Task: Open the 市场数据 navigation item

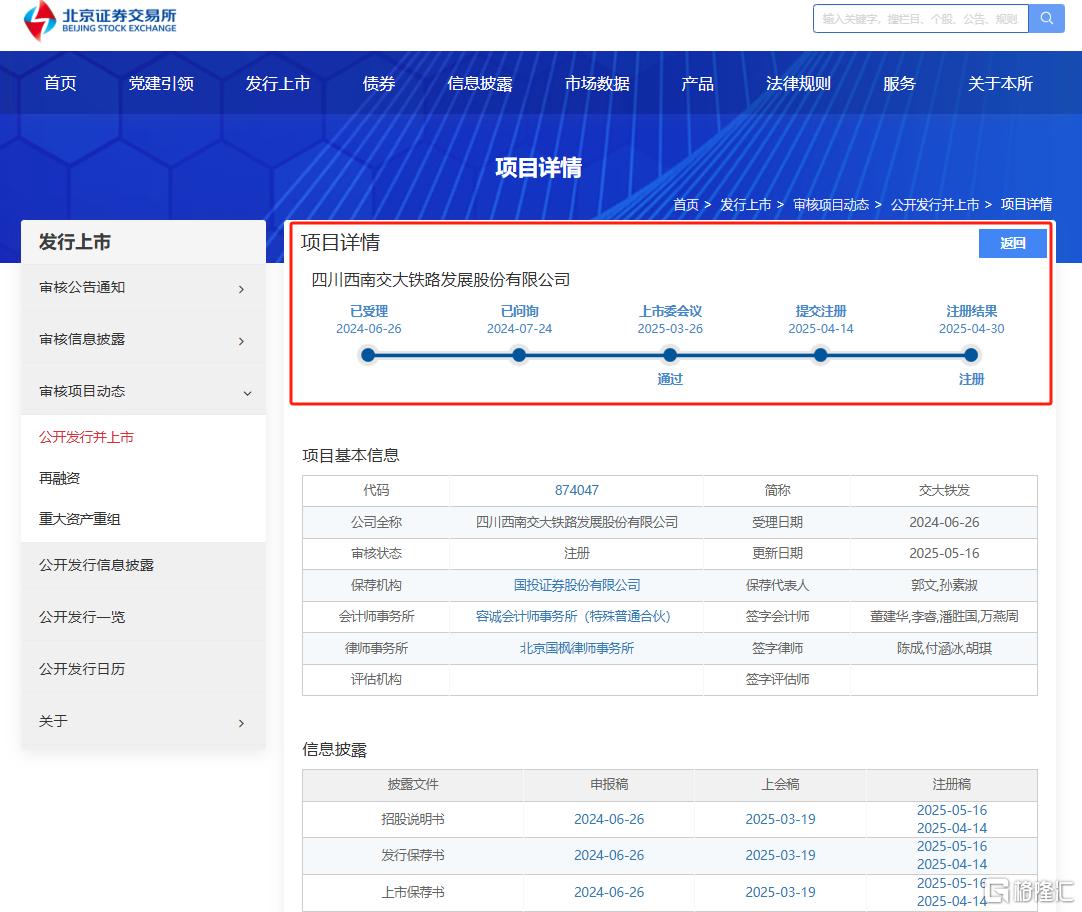Action: (x=597, y=83)
